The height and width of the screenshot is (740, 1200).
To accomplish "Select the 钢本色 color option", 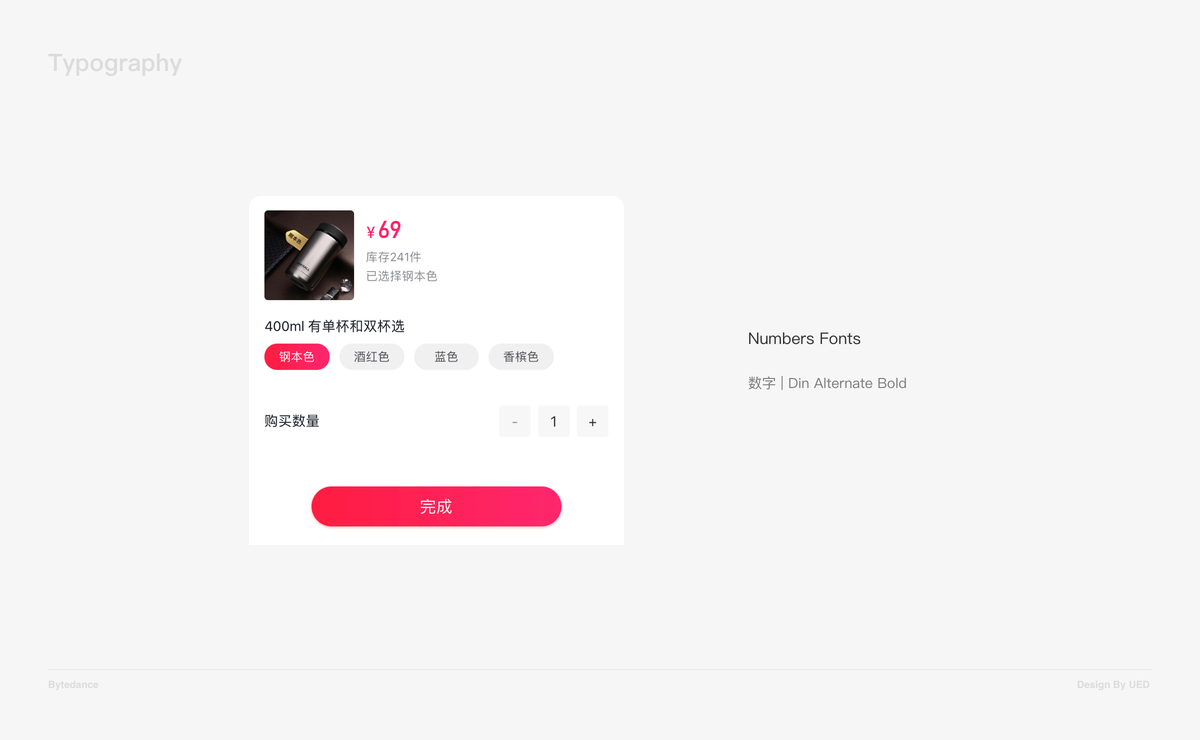I will [297, 357].
